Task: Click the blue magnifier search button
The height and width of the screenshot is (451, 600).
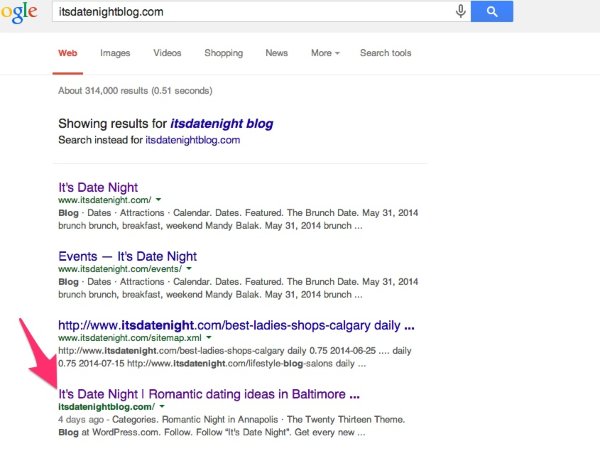Action: tap(492, 11)
